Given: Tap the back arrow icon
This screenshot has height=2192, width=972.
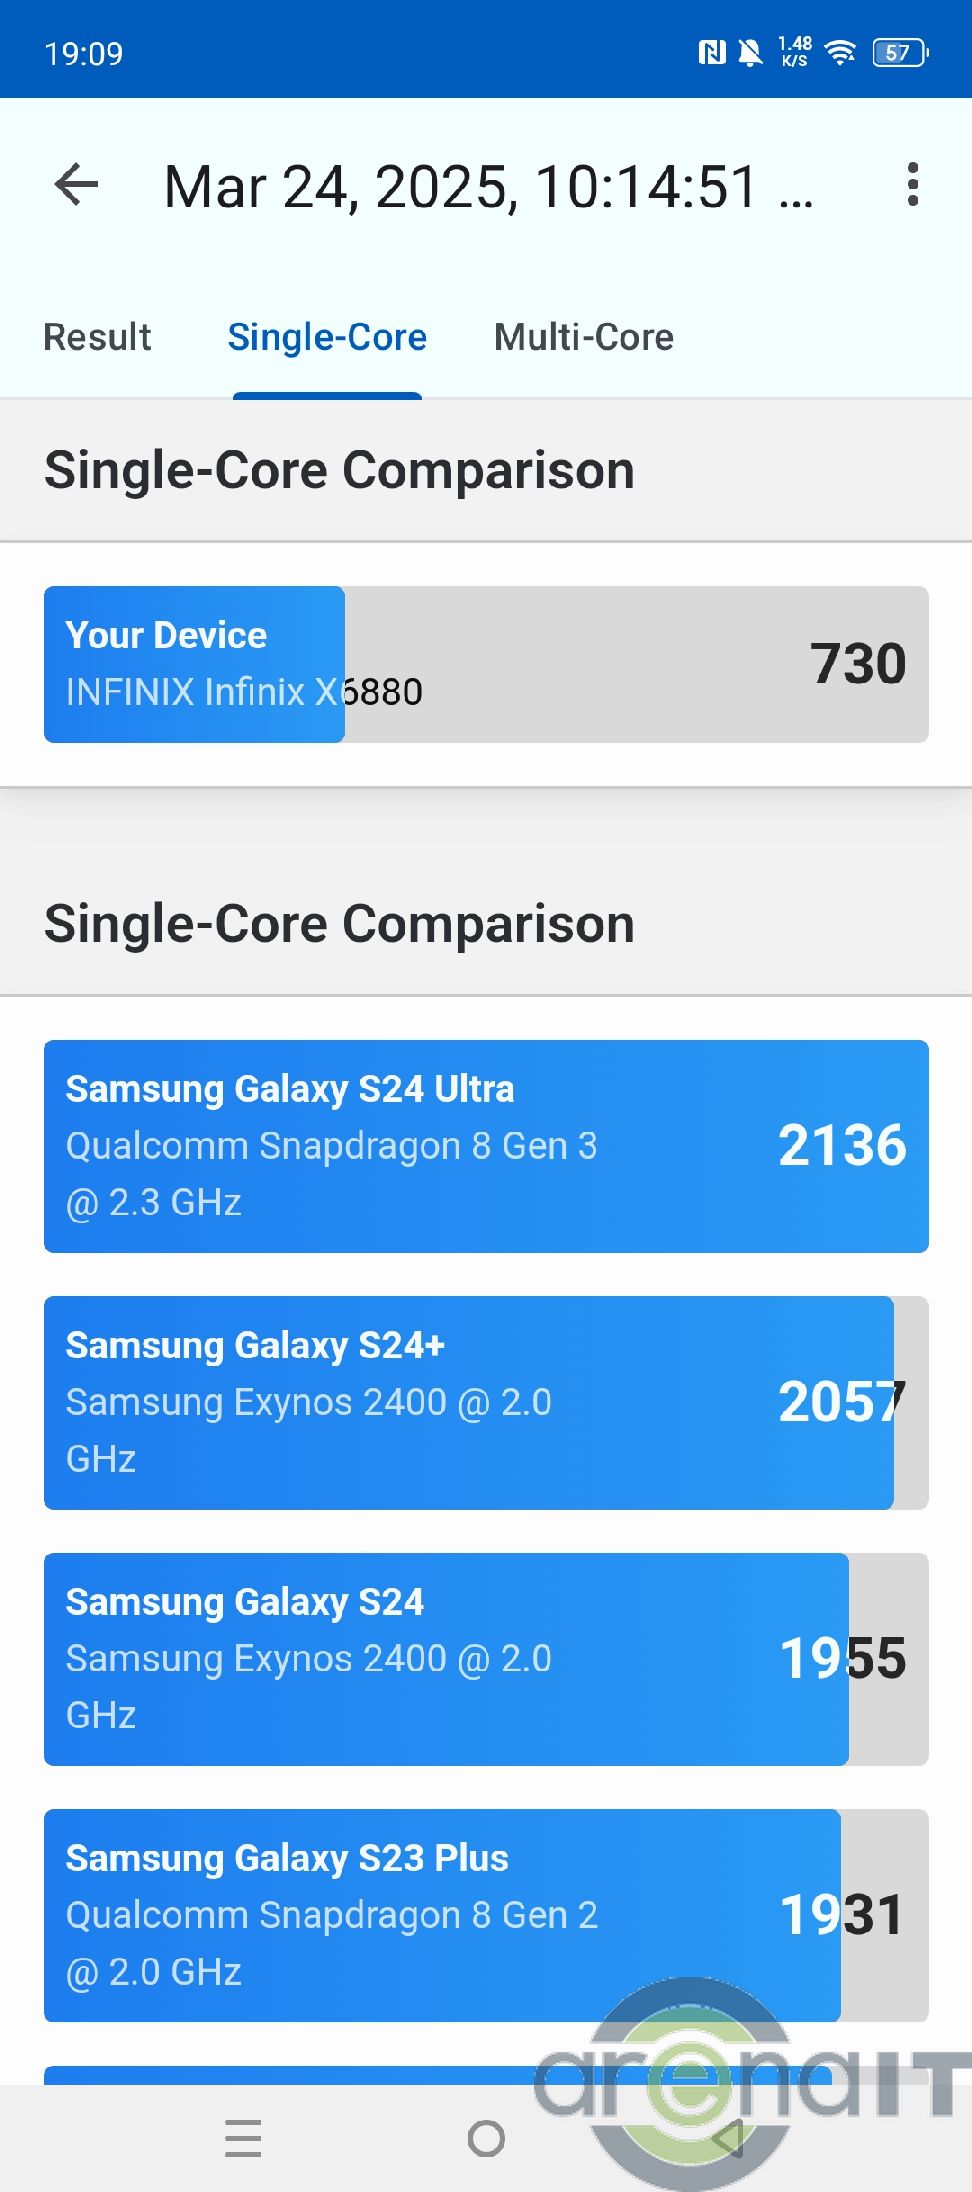Looking at the screenshot, I should (x=77, y=185).
